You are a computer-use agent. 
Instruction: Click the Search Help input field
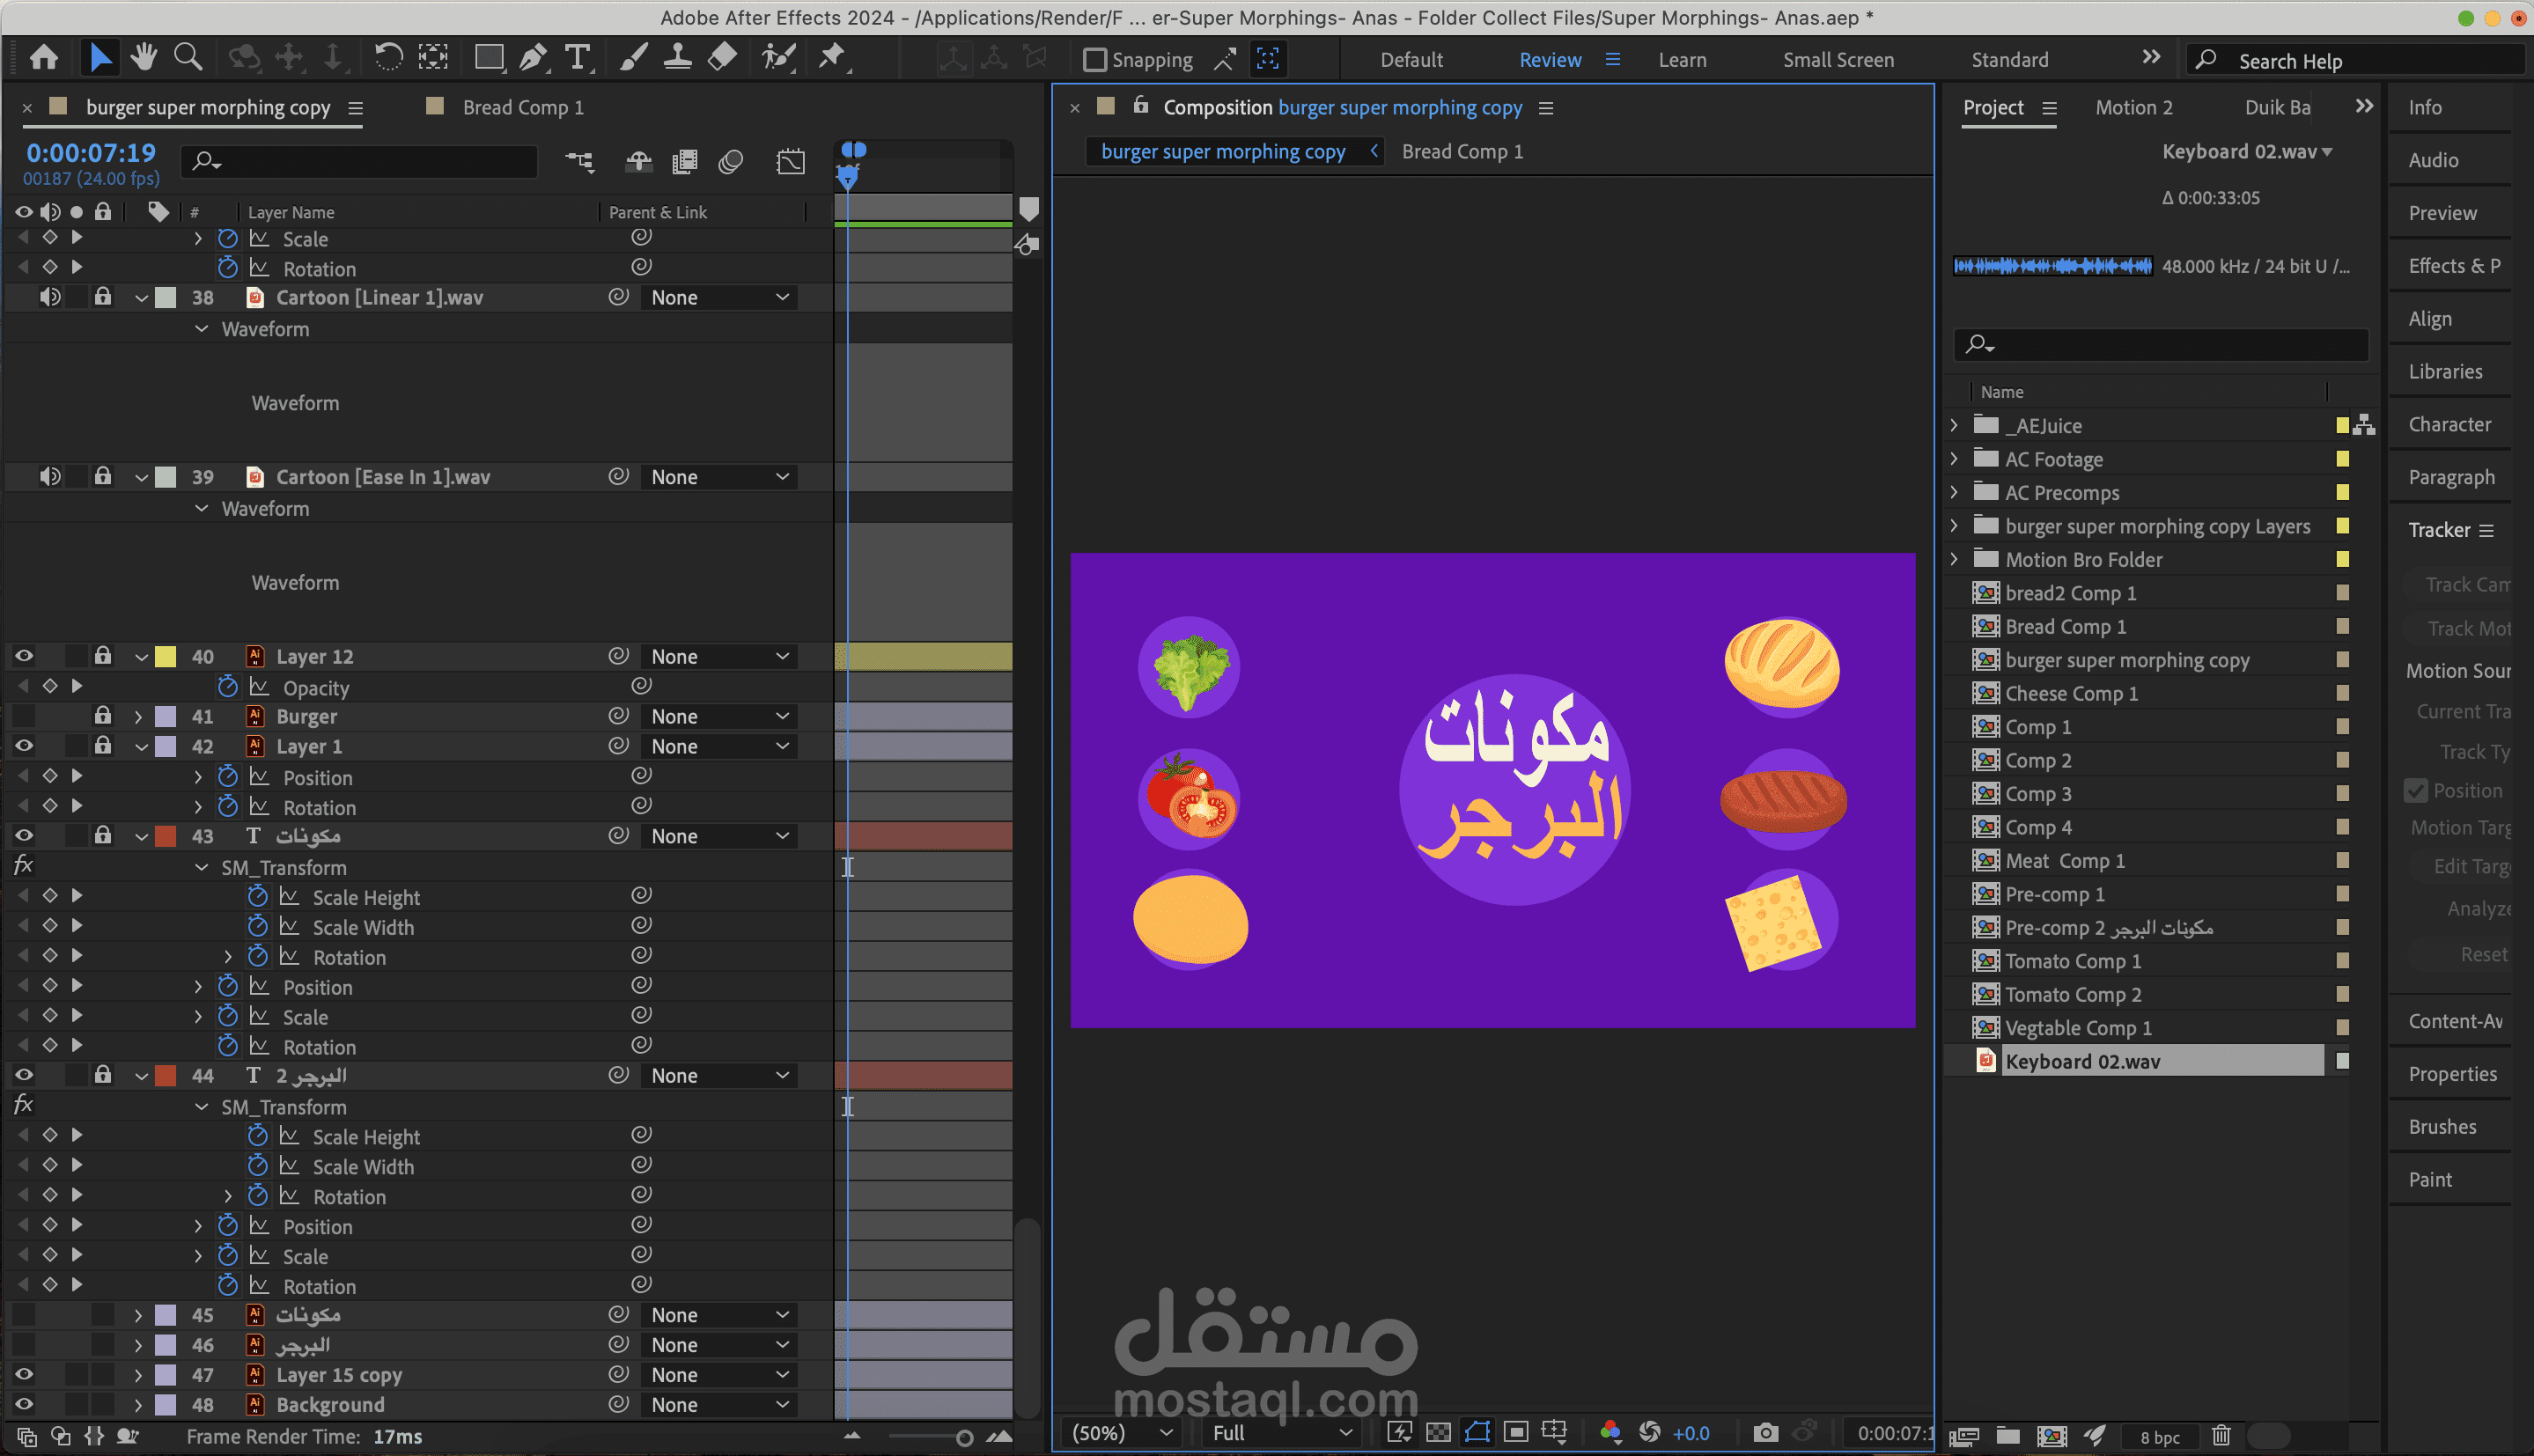[2370, 61]
